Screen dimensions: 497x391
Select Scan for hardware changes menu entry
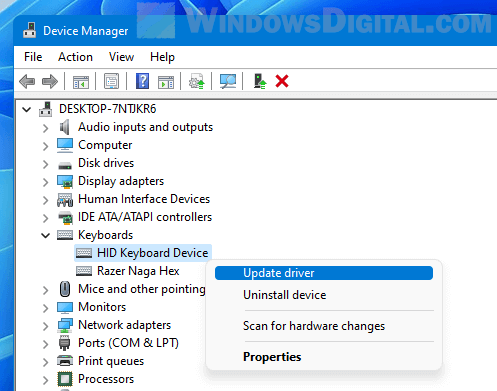point(324,326)
